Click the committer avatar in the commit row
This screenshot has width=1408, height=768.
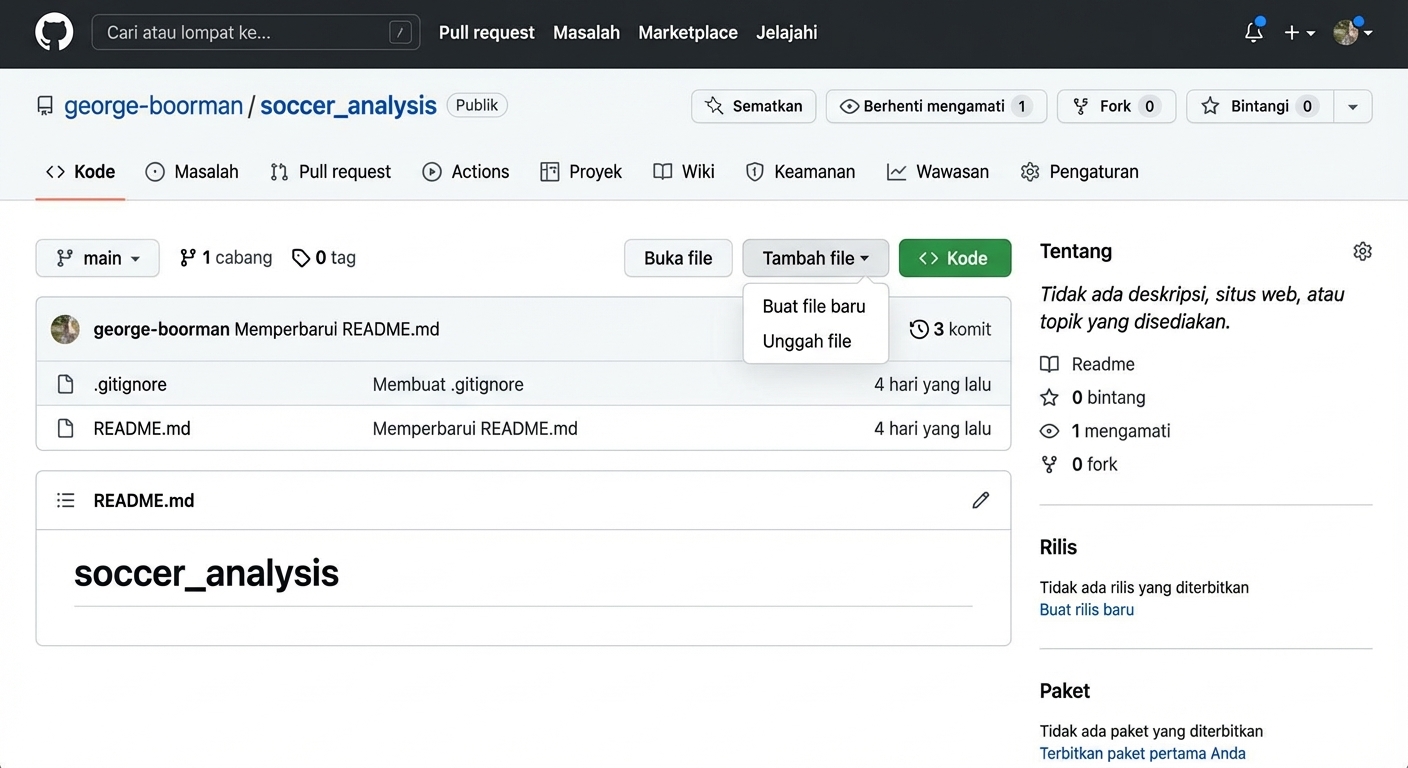[x=65, y=329]
